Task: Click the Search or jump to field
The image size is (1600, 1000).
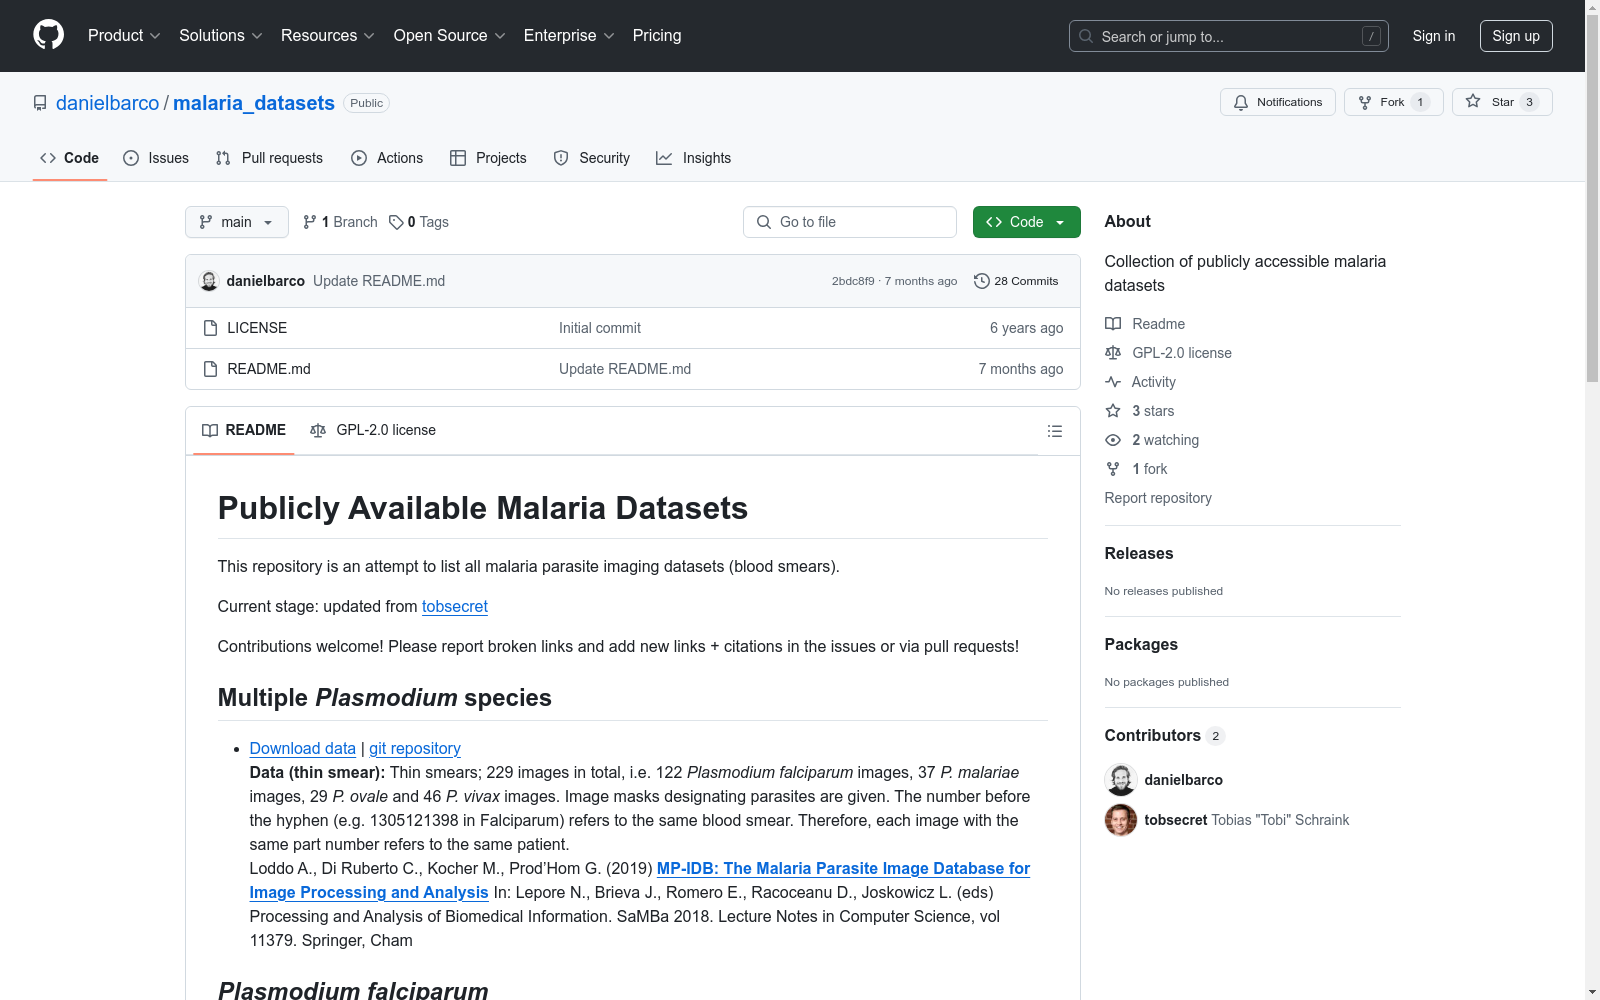Action: tap(1229, 36)
